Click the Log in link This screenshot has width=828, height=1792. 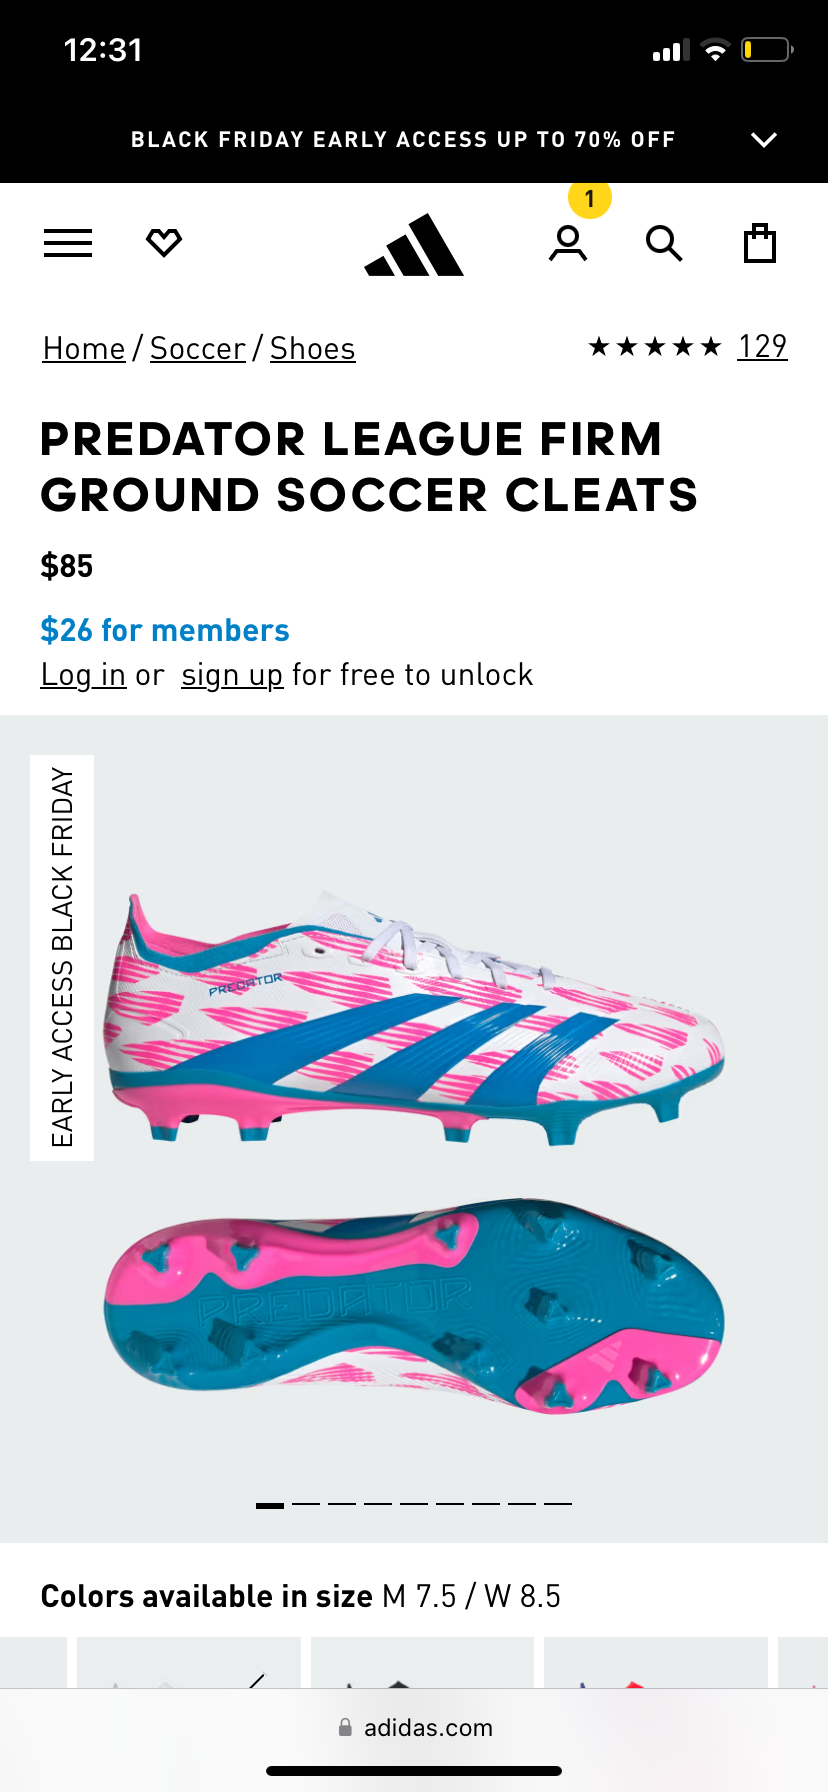83,675
